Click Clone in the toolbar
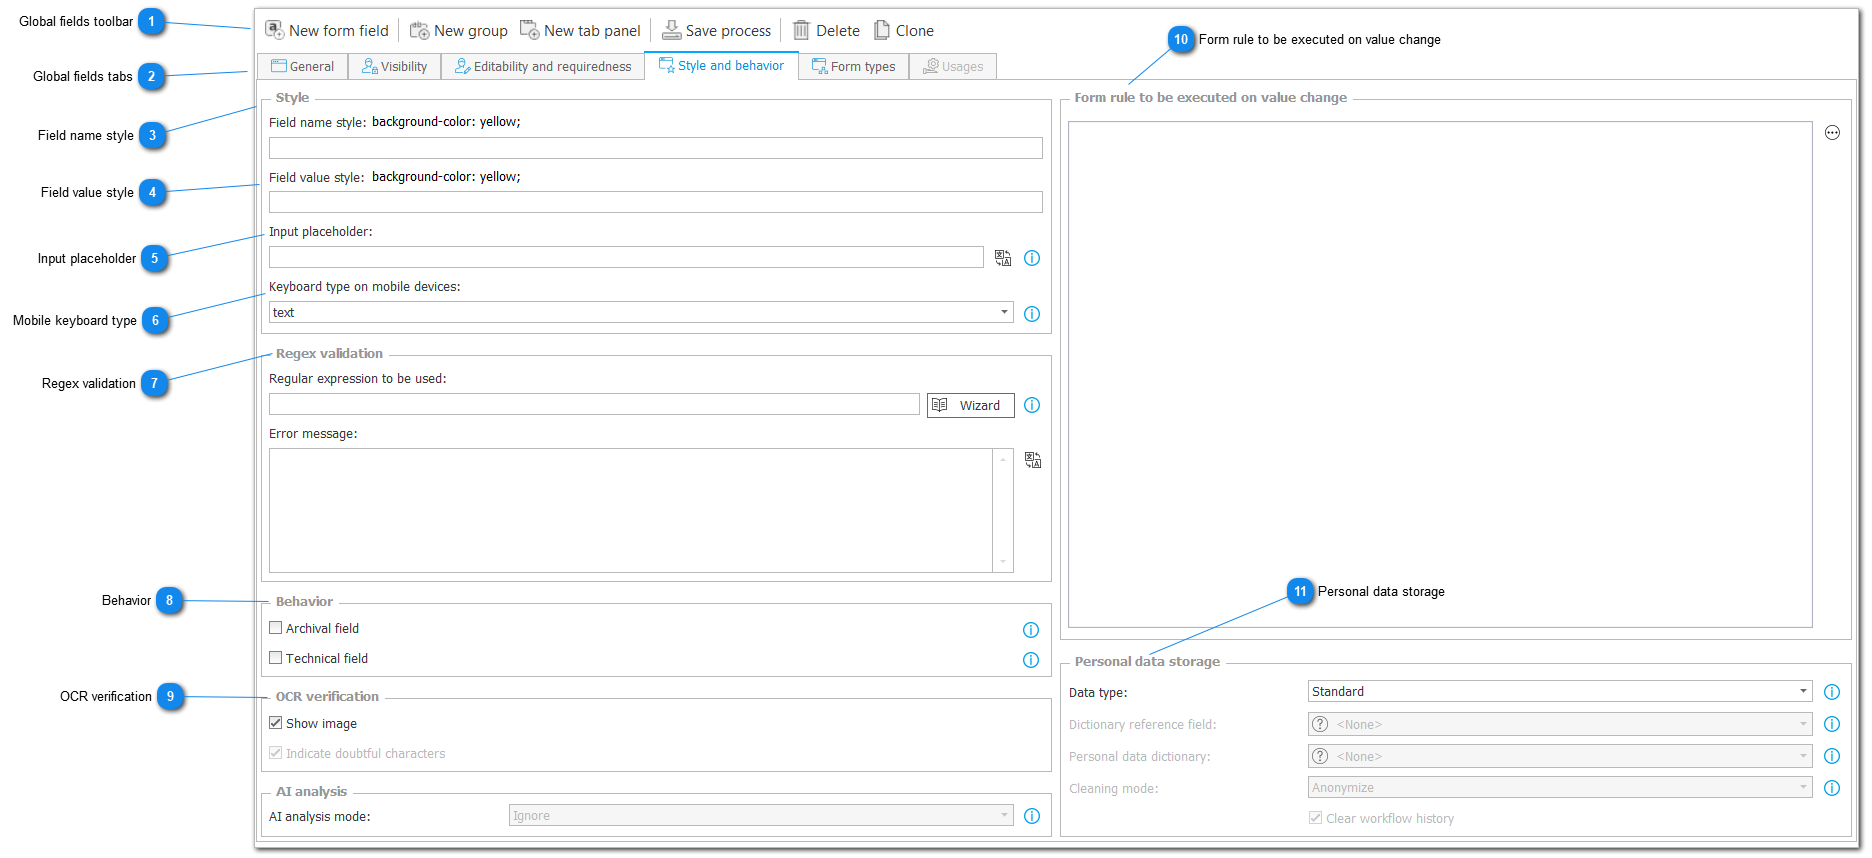This screenshot has width=1872, height=858. click(904, 30)
